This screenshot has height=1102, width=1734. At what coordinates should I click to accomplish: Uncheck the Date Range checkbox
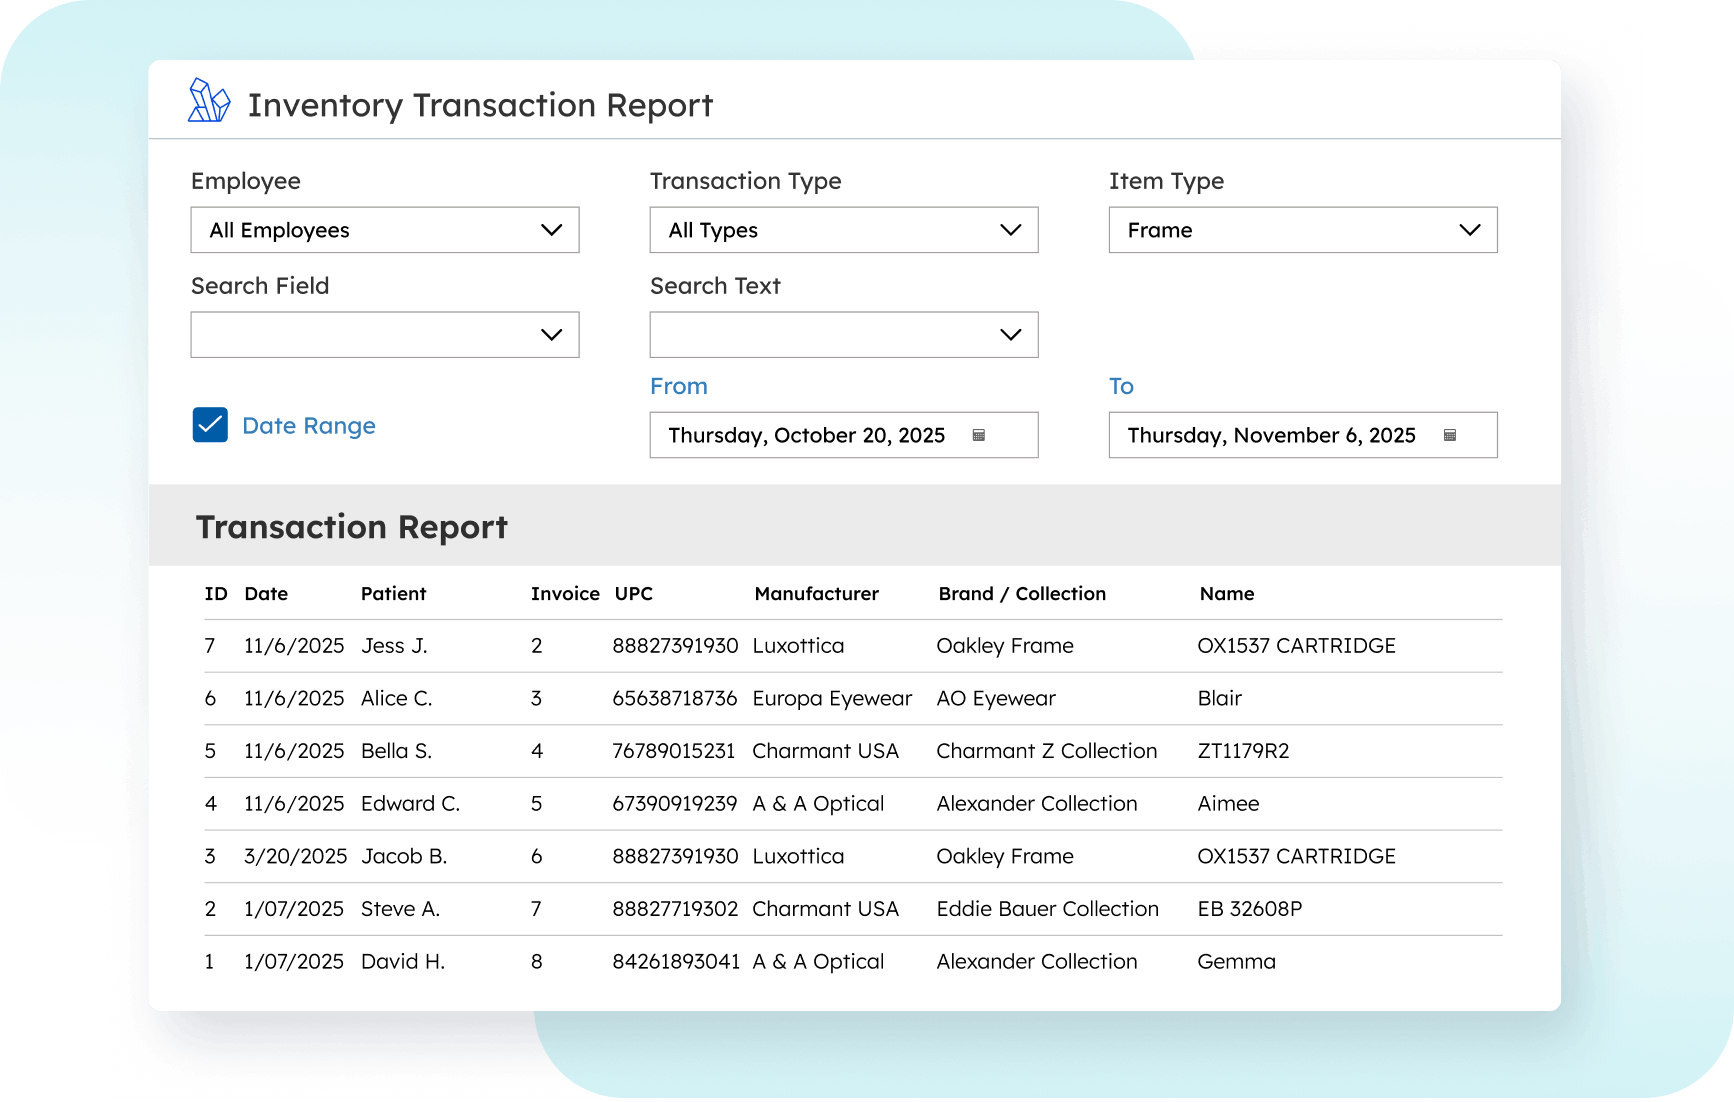tap(210, 425)
